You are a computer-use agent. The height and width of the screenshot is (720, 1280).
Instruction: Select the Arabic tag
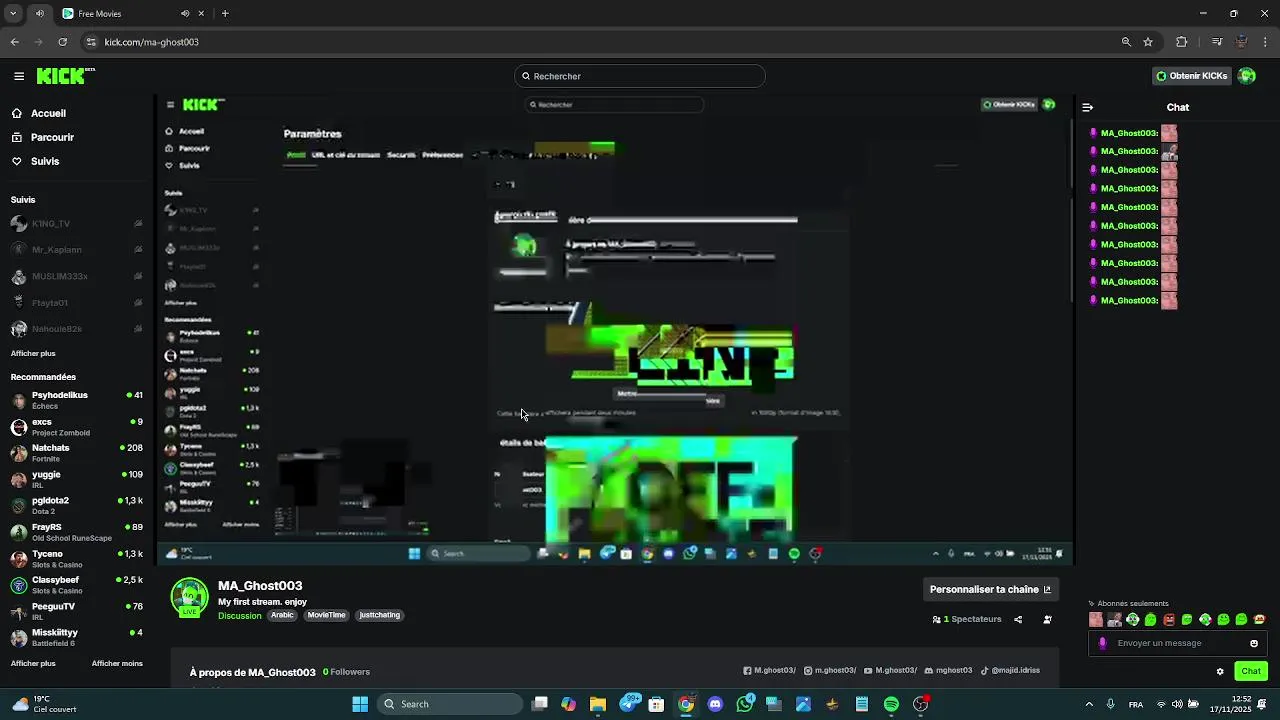pos(283,615)
